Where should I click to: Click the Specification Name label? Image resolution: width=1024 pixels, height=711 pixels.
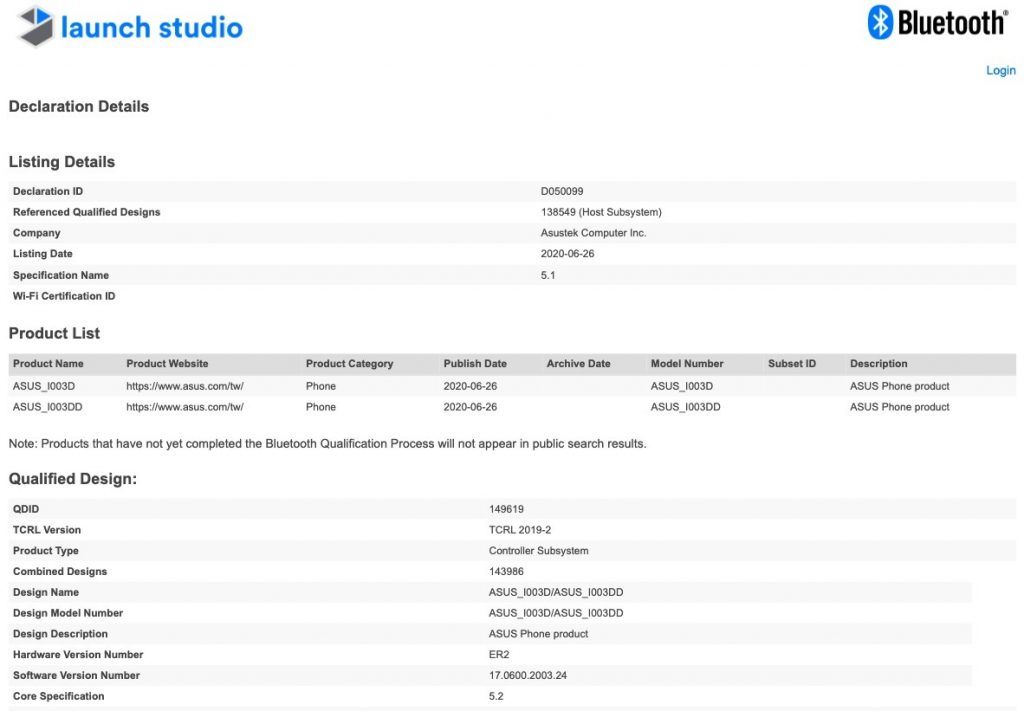(61, 276)
